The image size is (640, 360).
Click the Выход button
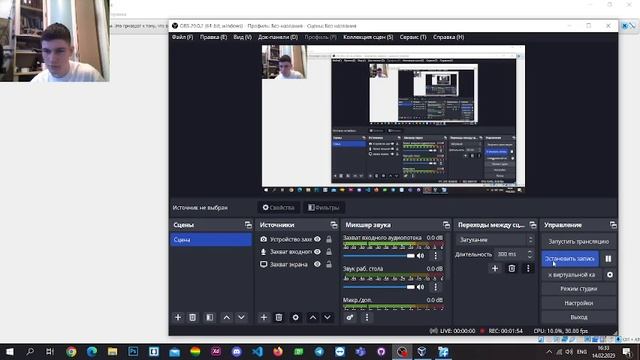tap(578, 317)
